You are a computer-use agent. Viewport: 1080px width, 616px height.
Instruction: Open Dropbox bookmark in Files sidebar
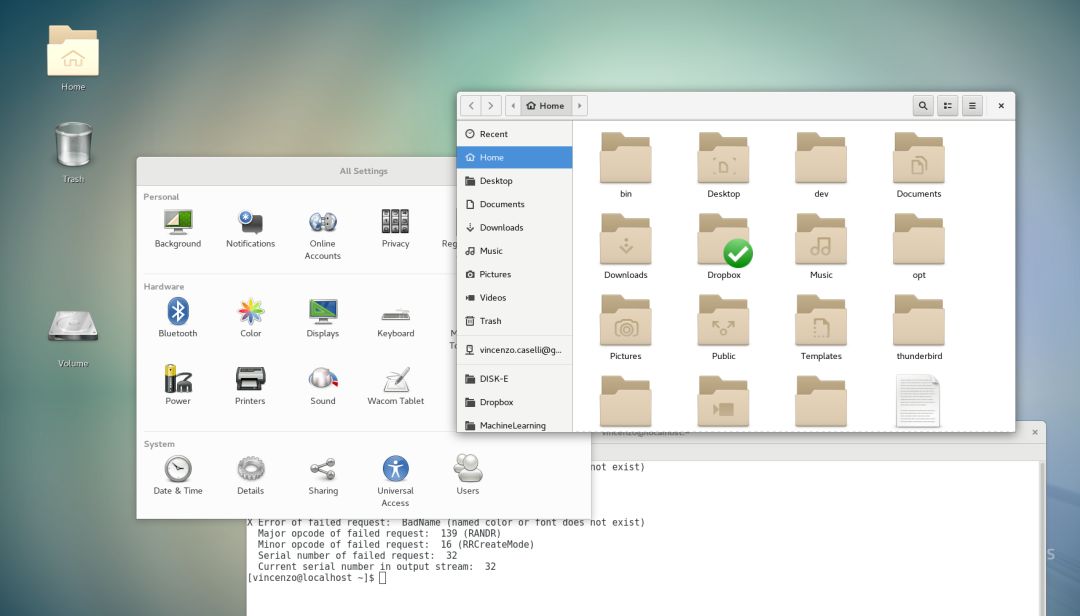[515, 402]
